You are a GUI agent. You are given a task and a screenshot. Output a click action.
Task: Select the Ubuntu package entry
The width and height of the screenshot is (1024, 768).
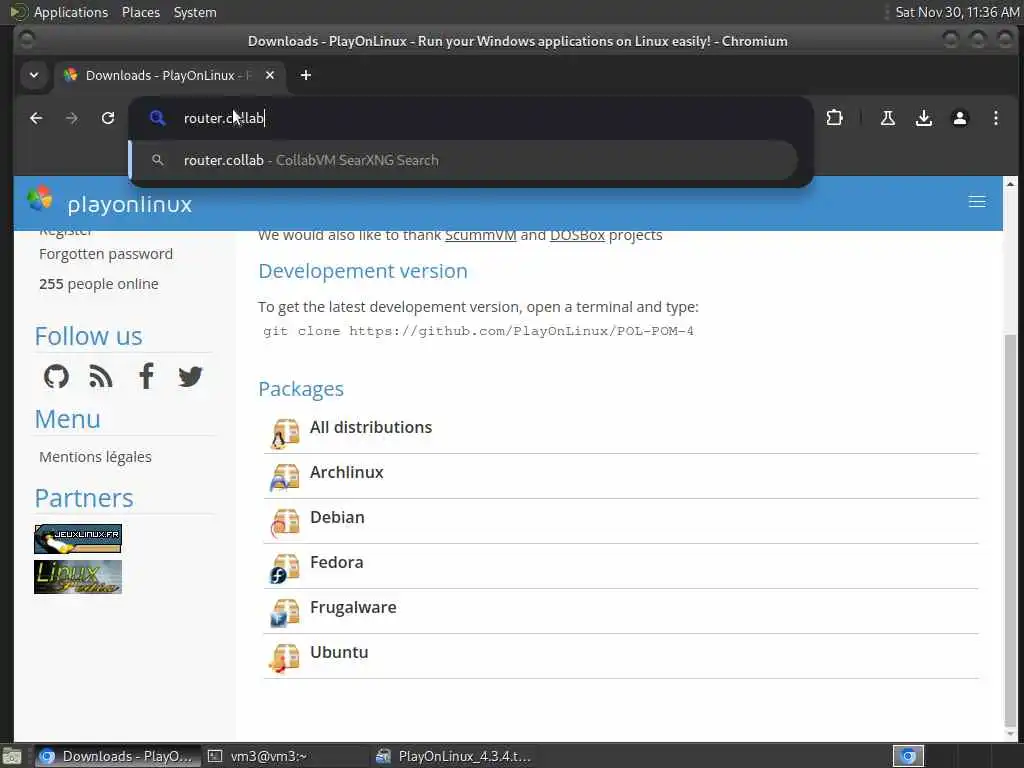pyautogui.click(x=339, y=652)
